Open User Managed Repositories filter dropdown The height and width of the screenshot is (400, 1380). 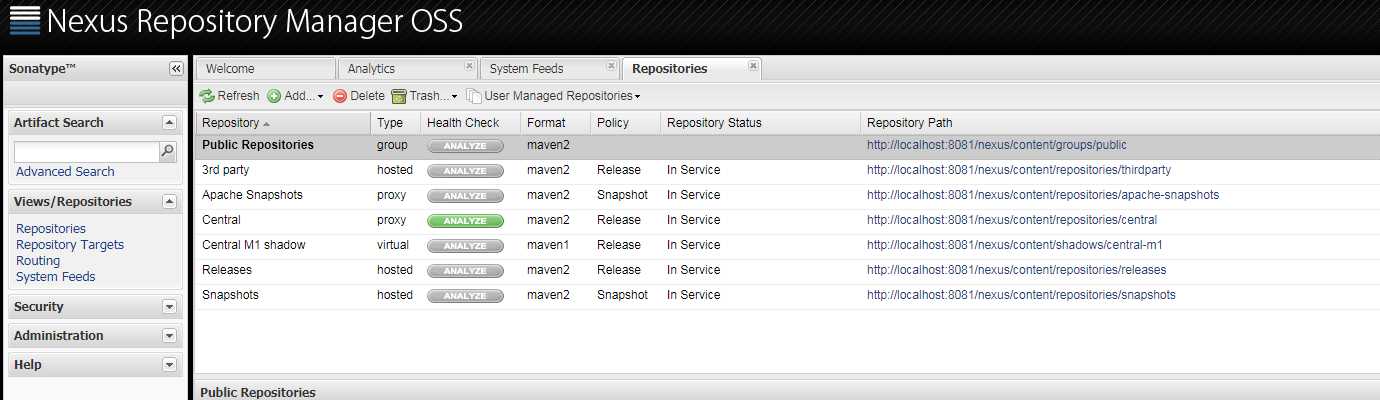[553, 96]
